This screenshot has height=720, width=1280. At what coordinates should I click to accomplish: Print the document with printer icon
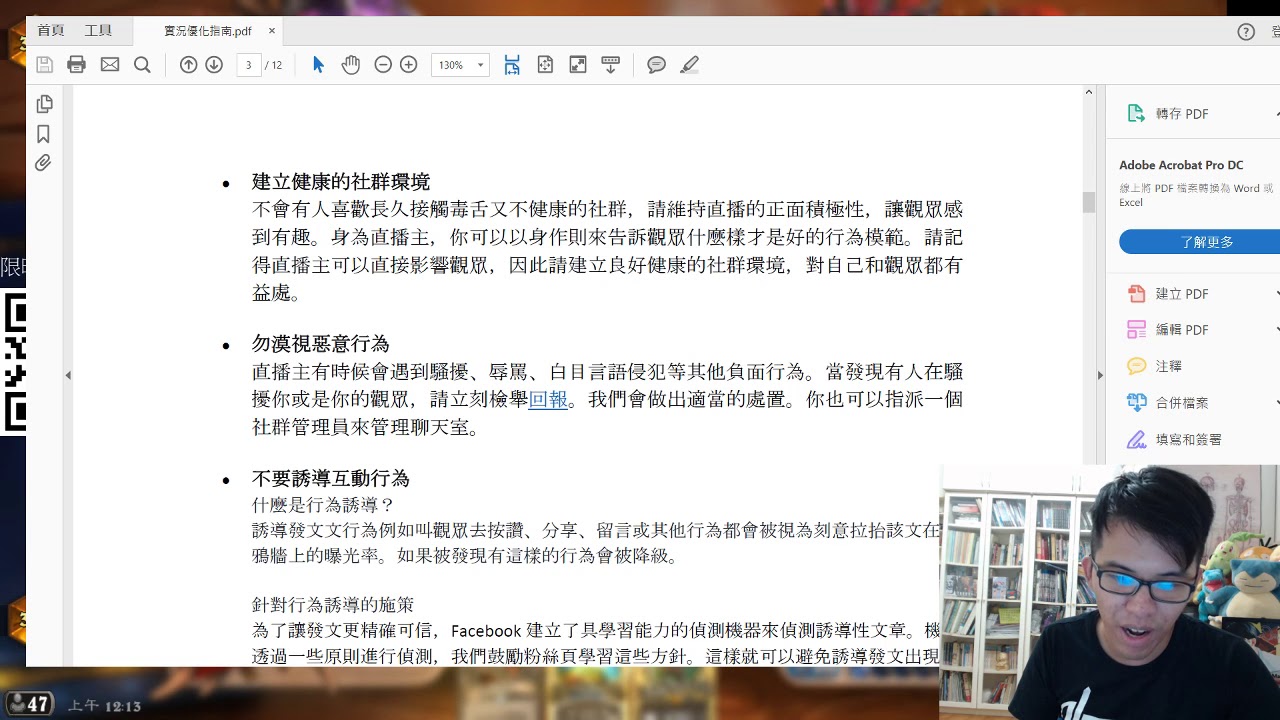pos(76,65)
